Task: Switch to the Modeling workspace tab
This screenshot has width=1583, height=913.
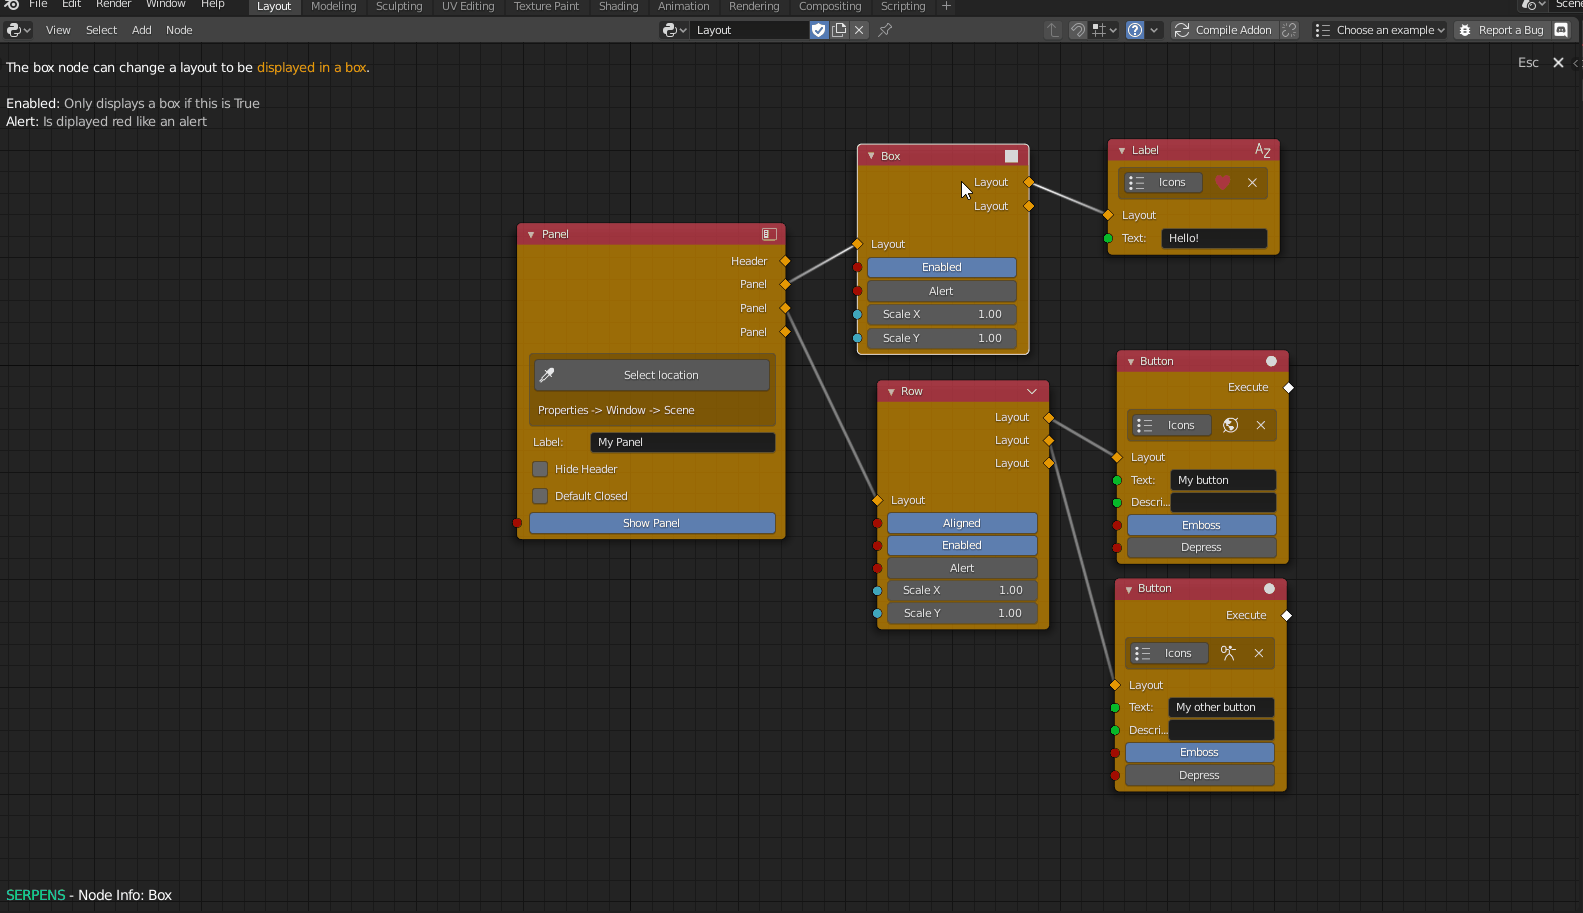Action: click(x=333, y=6)
